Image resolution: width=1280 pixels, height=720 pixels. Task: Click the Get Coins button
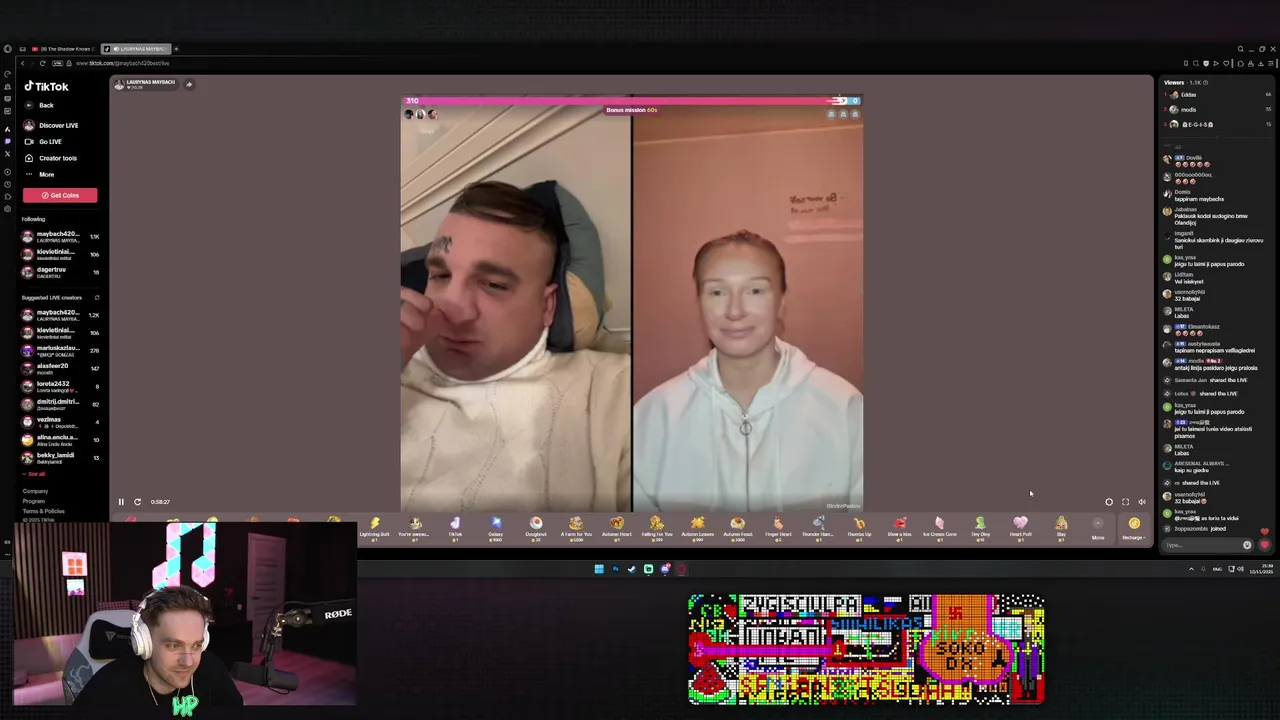pyautogui.click(x=60, y=195)
